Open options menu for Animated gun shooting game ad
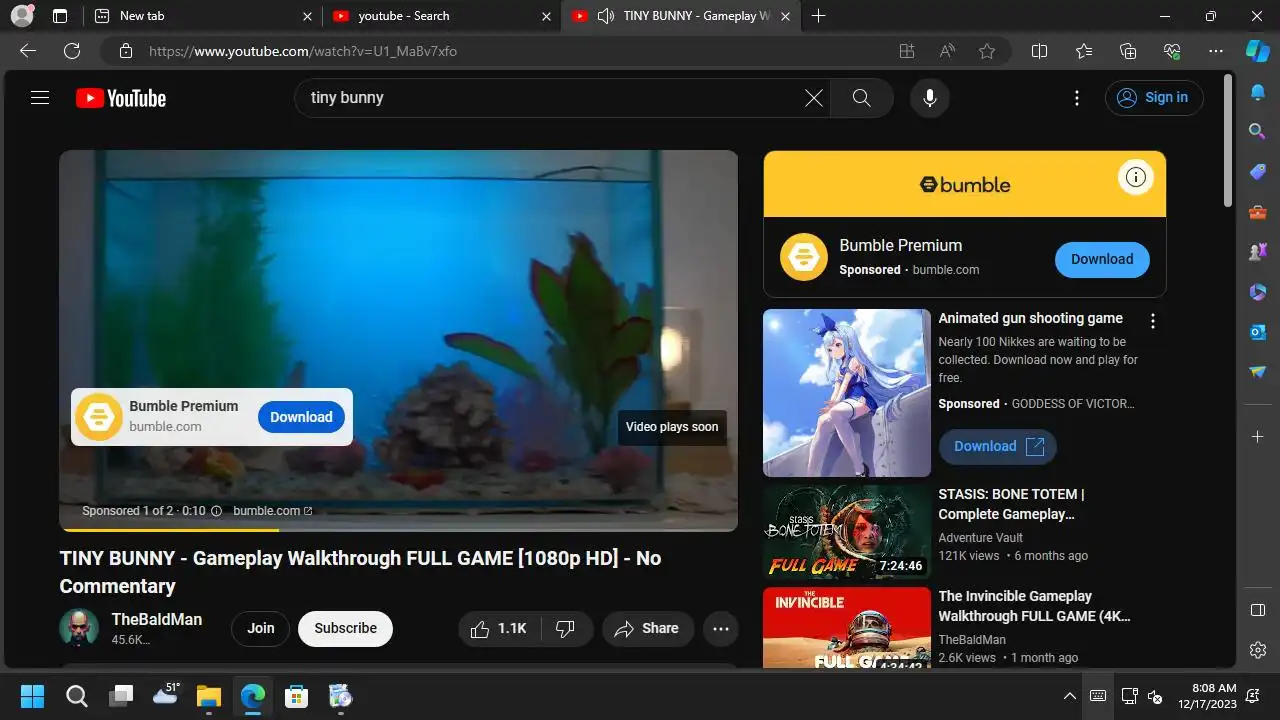1280x720 pixels. pos(1153,321)
